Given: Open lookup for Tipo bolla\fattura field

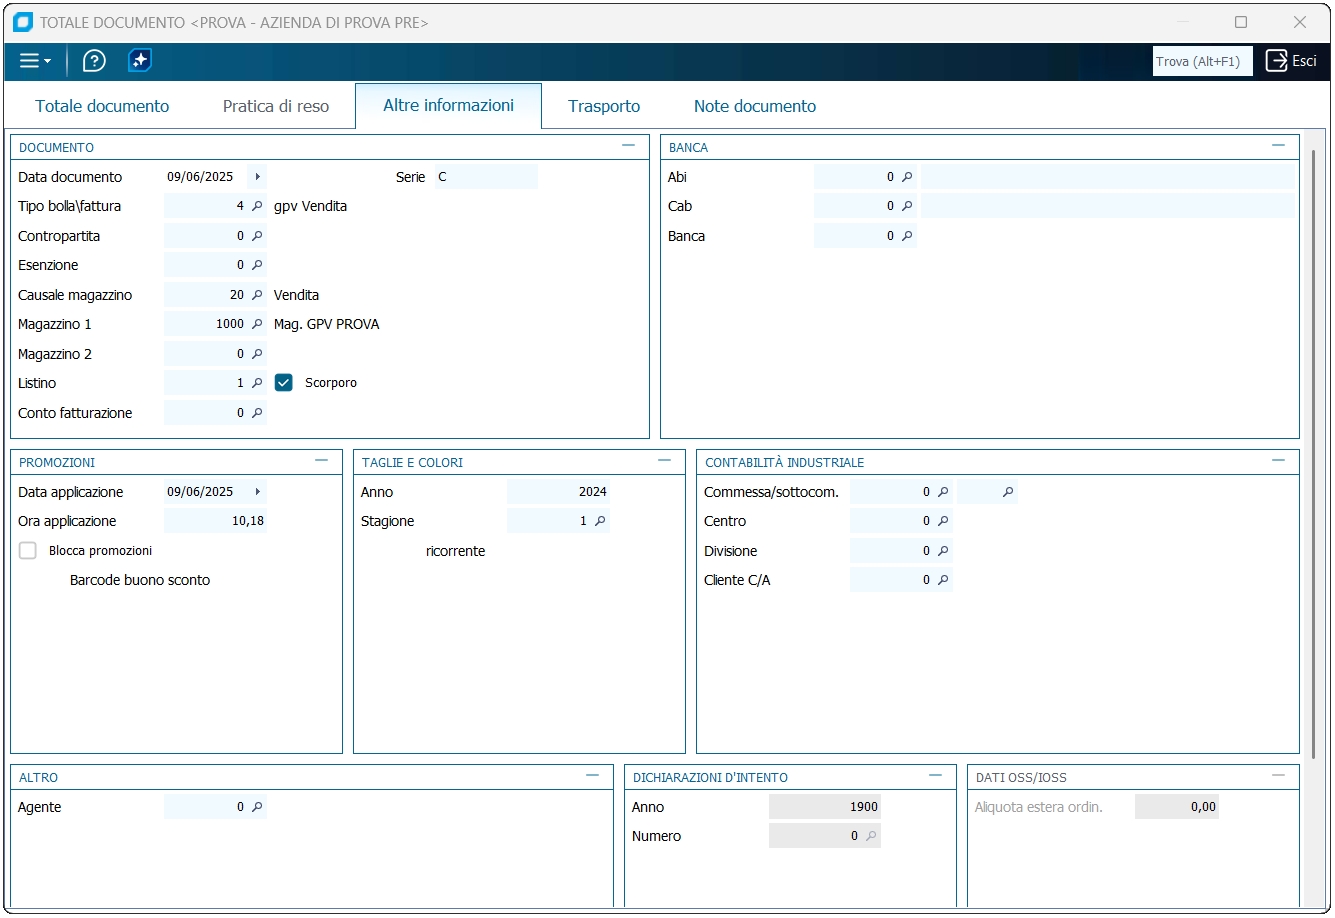Looking at the screenshot, I should 257,206.
